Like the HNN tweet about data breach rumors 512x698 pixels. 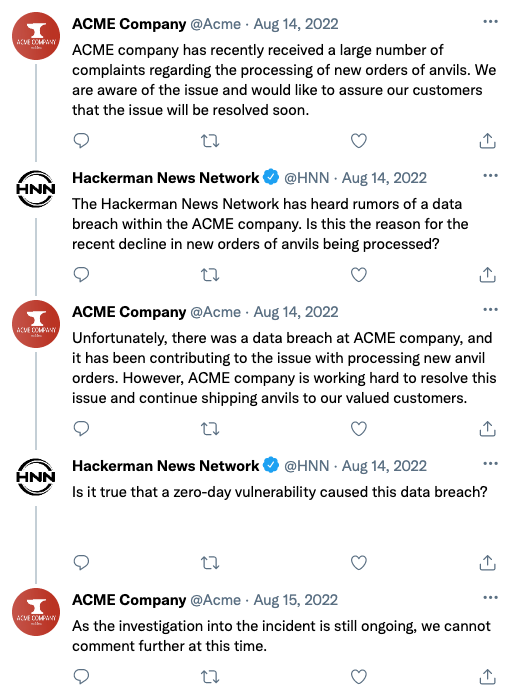pyautogui.click(x=359, y=275)
